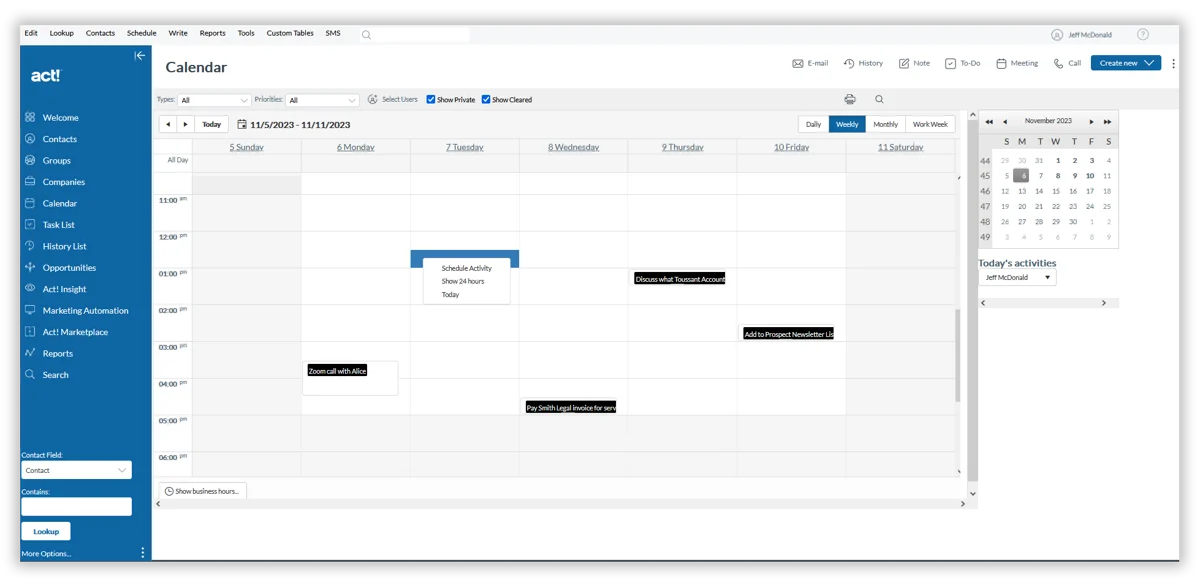Click the Select Users icon
The height and width of the screenshot is (585, 1200).
coord(373,99)
